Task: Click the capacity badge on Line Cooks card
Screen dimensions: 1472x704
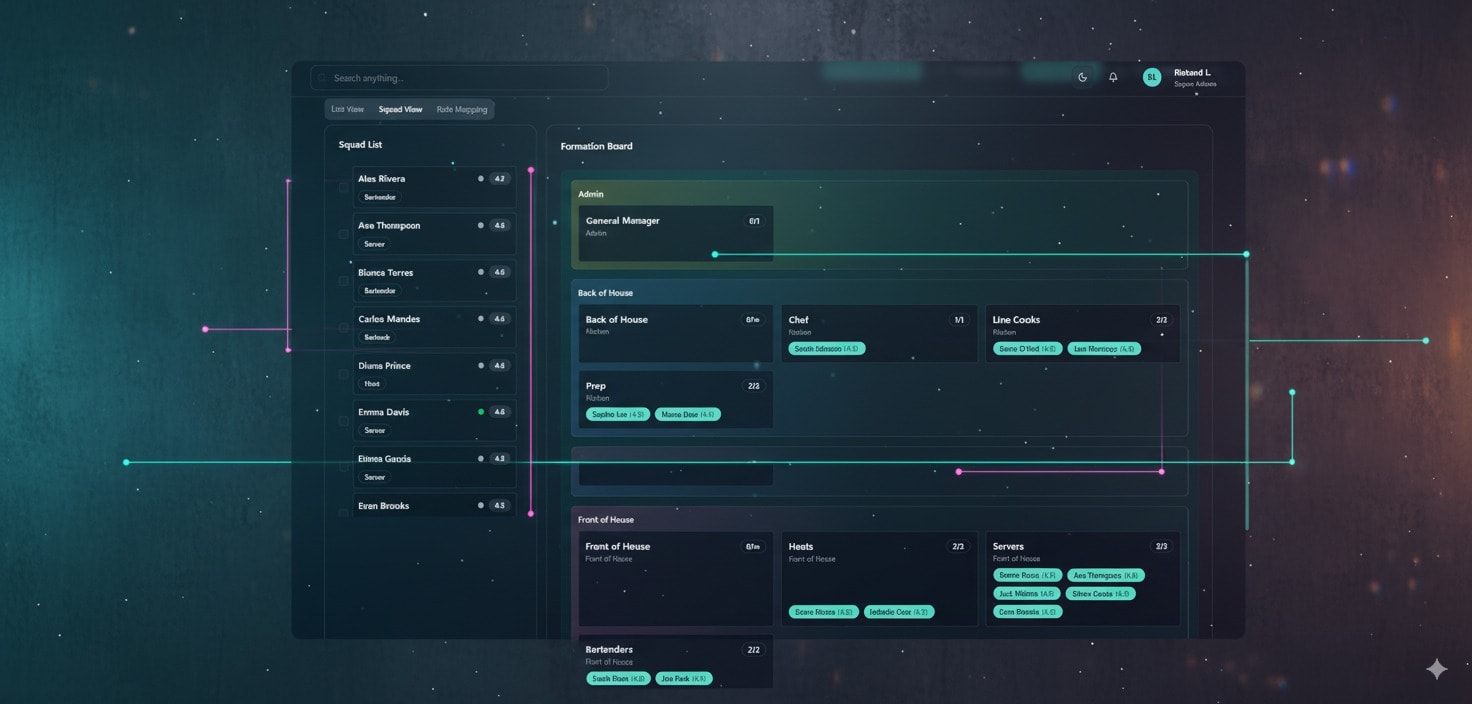Action: pyautogui.click(x=1161, y=320)
